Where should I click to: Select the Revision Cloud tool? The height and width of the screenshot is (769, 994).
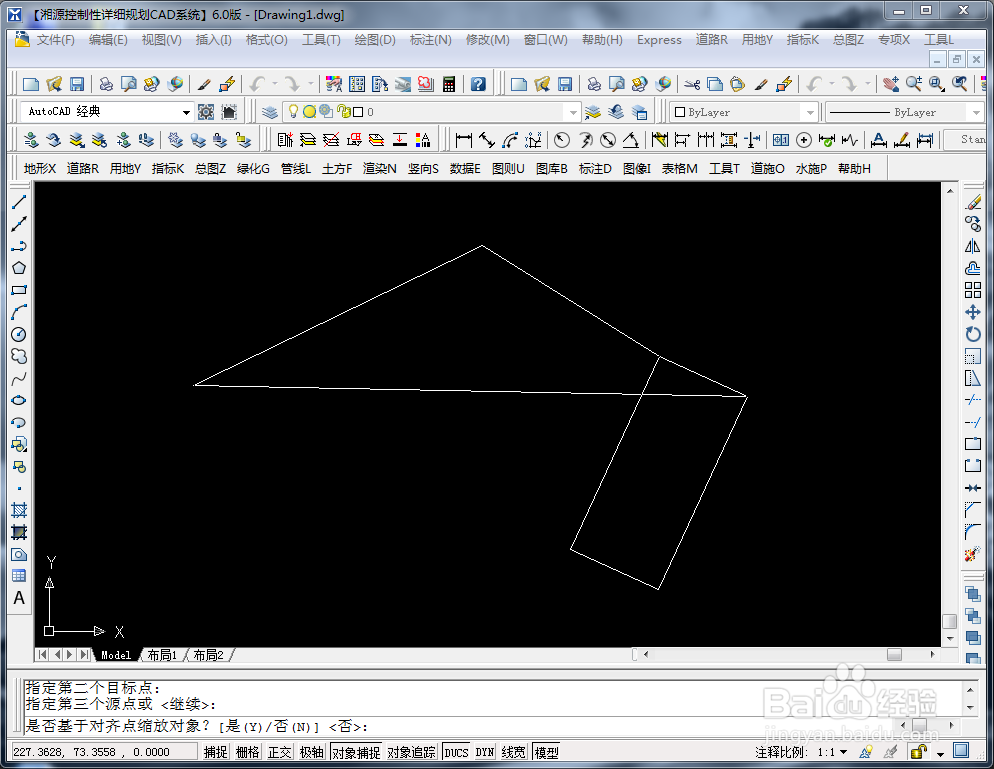[x=19, y=356]
